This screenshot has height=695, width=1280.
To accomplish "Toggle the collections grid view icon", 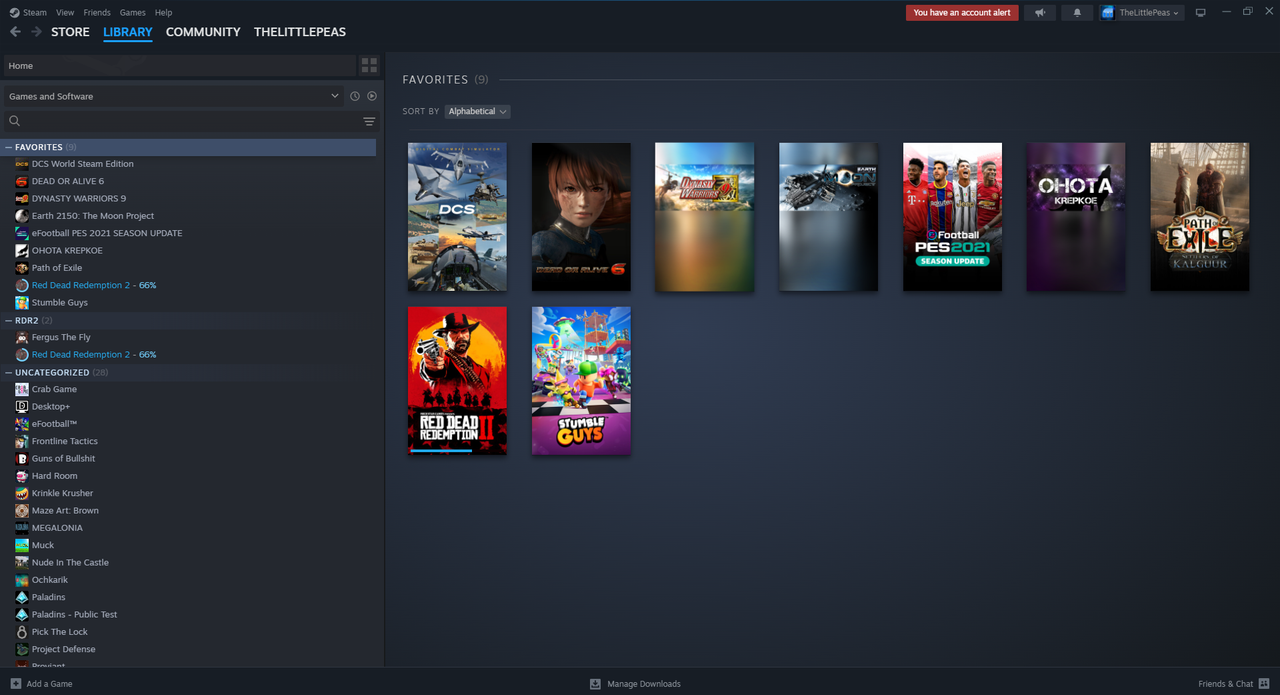I will click(x=369, y=65).
